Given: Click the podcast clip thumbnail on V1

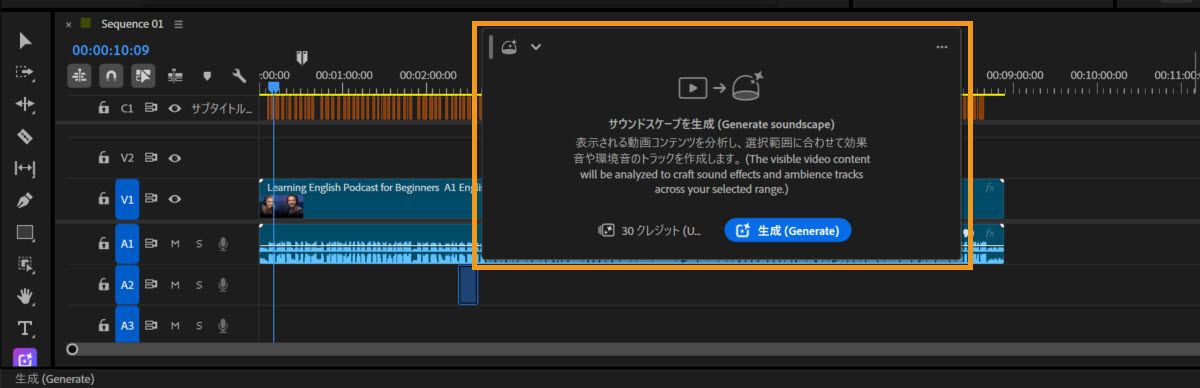Looking at the screenshot, I should (282, 206).
